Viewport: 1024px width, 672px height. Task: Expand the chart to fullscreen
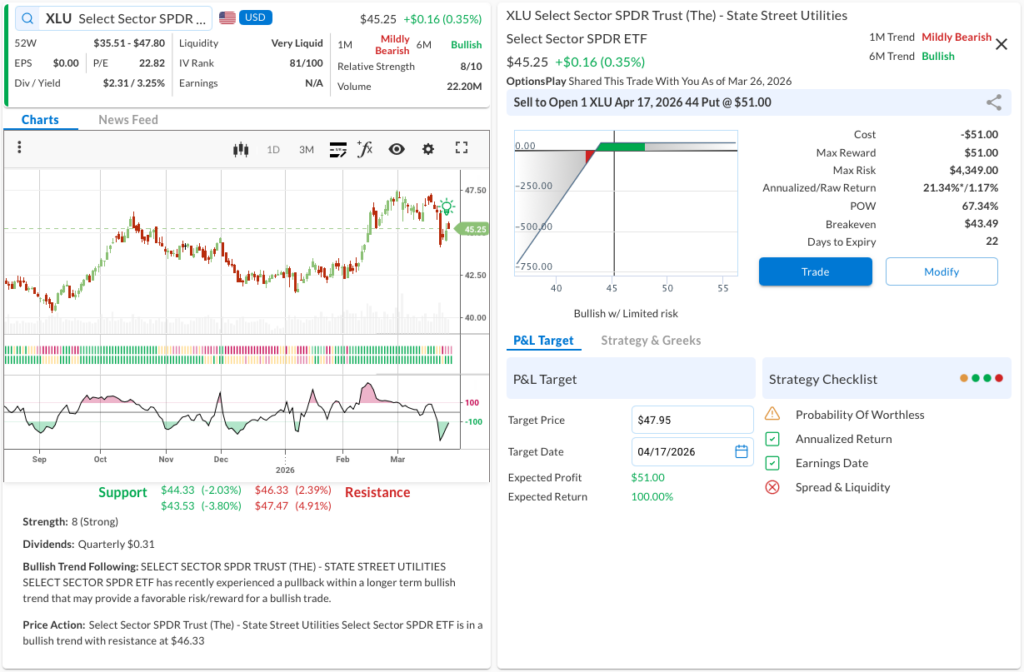461,148
